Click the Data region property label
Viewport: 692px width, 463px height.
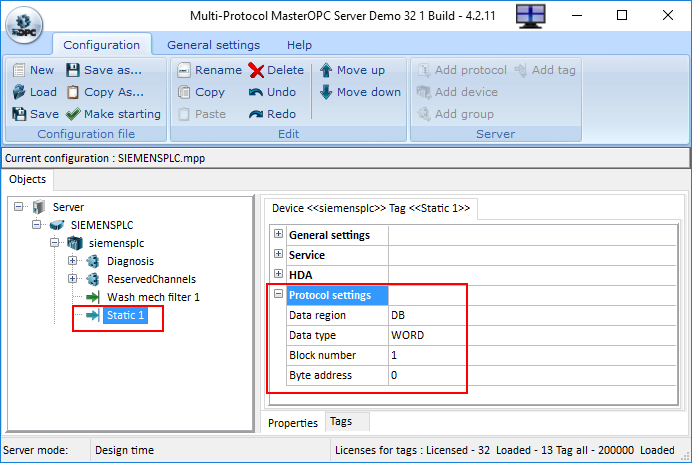pos(317,315)
